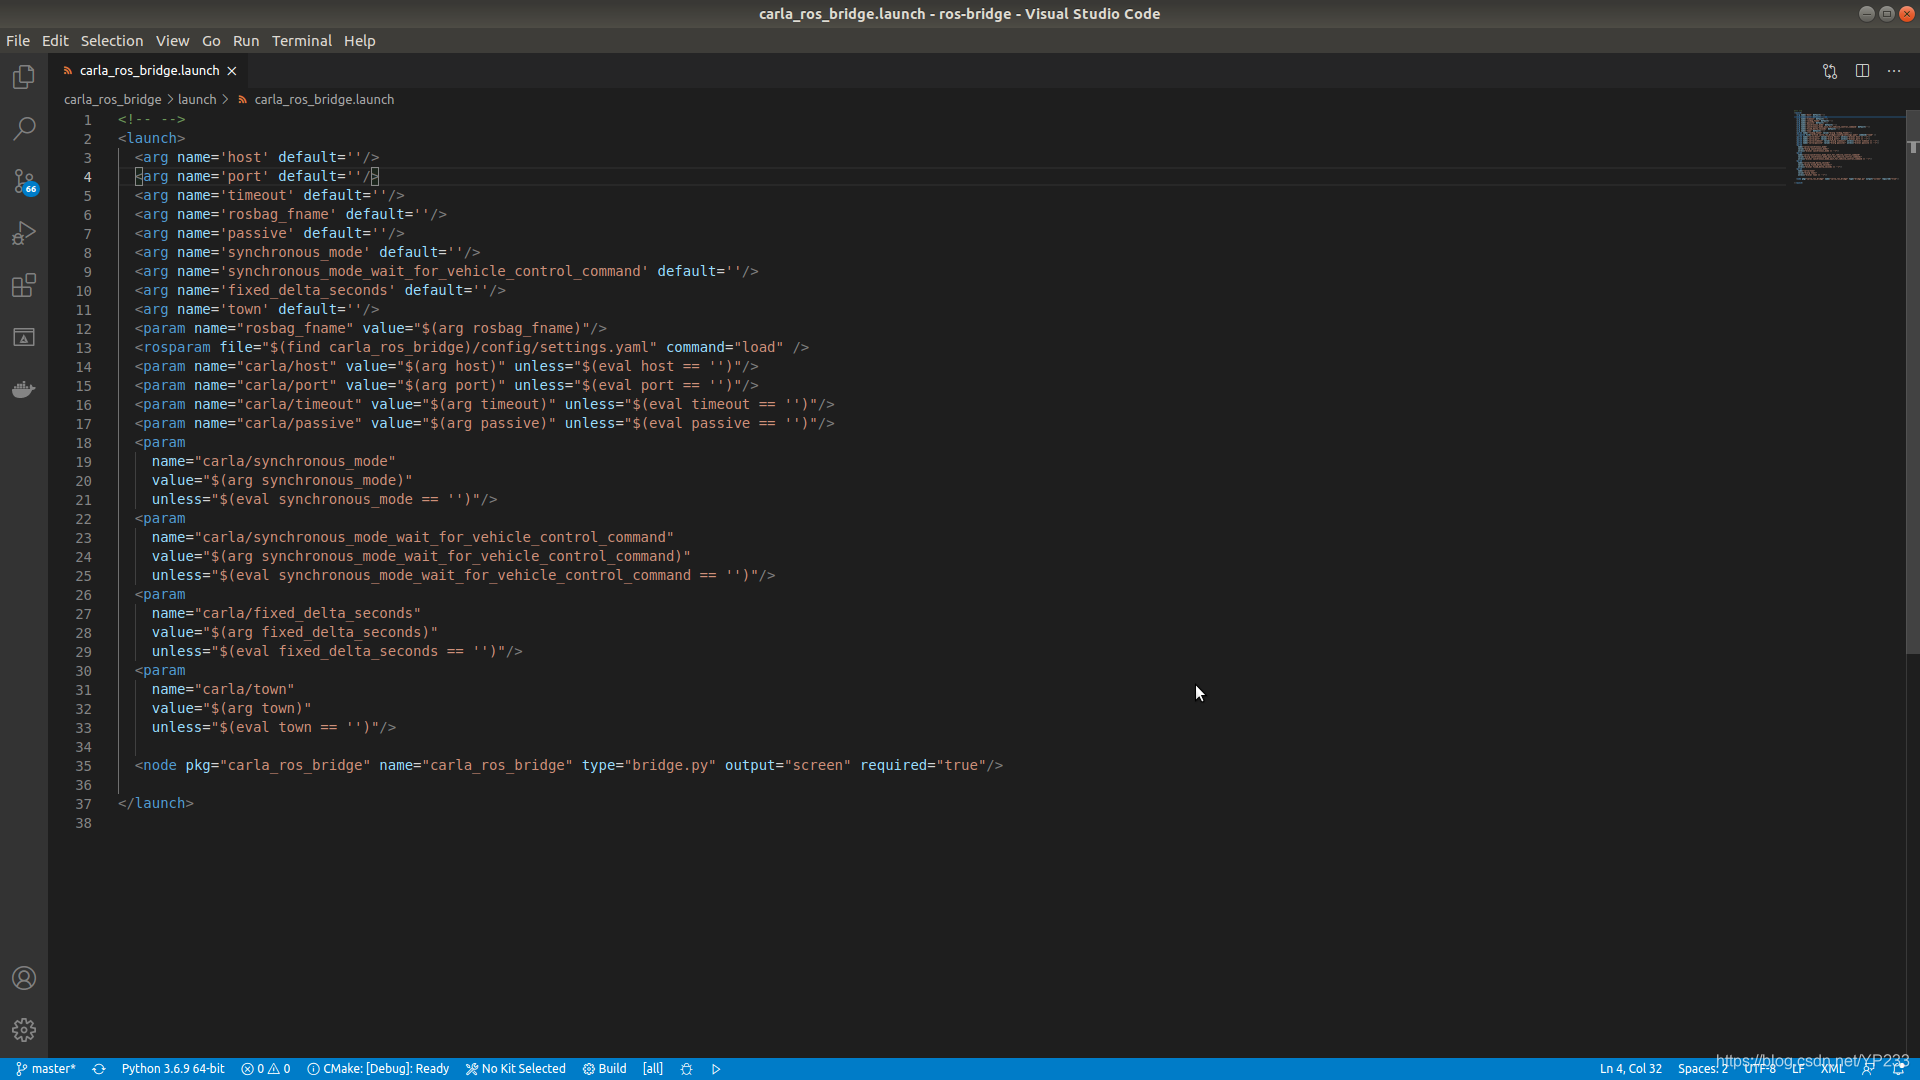The image size is (1920, 1080).
Task: Select Python 3.6.9 64-bit interpreter
Action: coord(173,1069)
